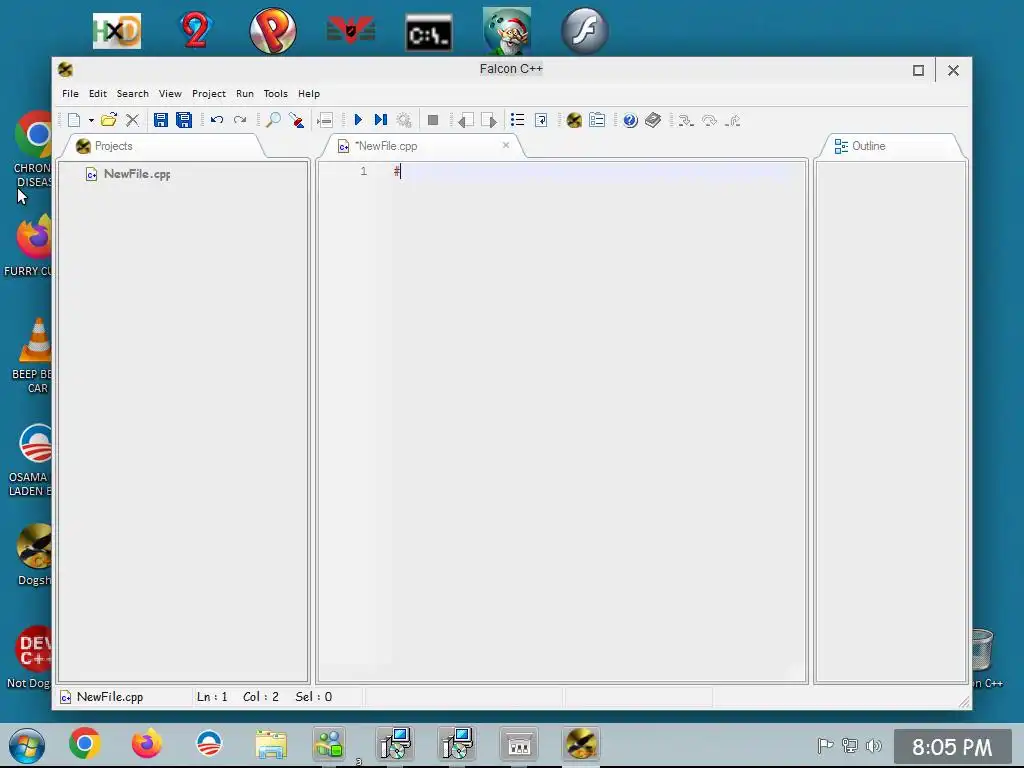Click the Save All toolbar icon

184,120
